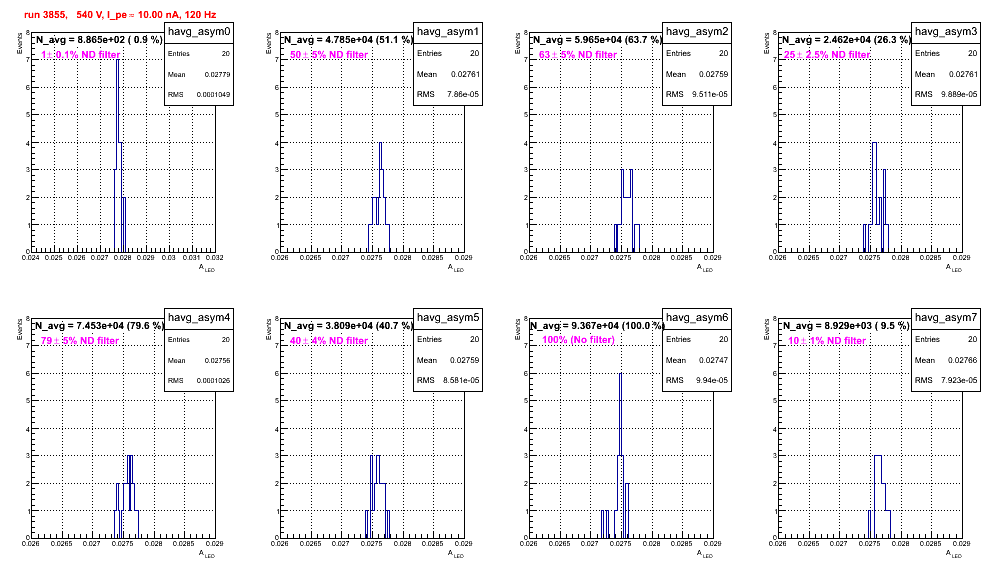Select the havg_asym1 stats box title
The image size is (996, 572).
click(x=448, y=32)
